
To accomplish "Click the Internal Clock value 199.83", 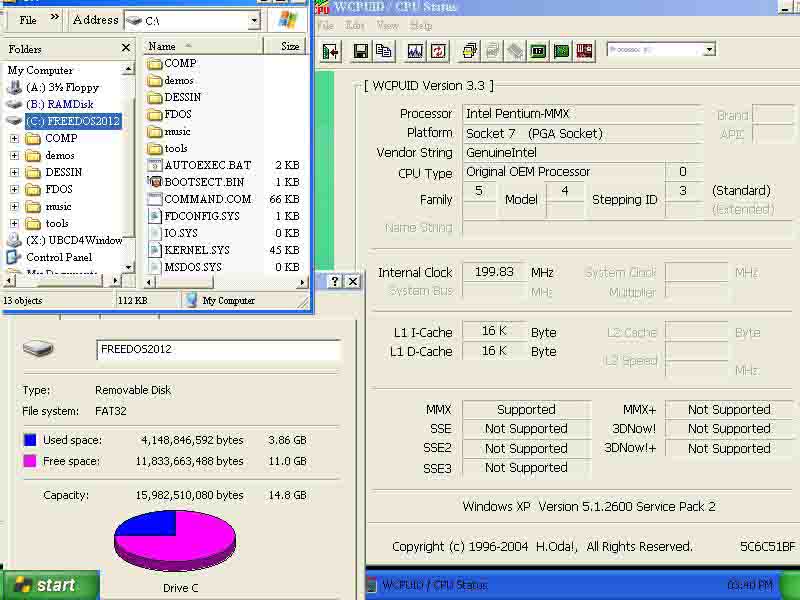I will [494, 272].
